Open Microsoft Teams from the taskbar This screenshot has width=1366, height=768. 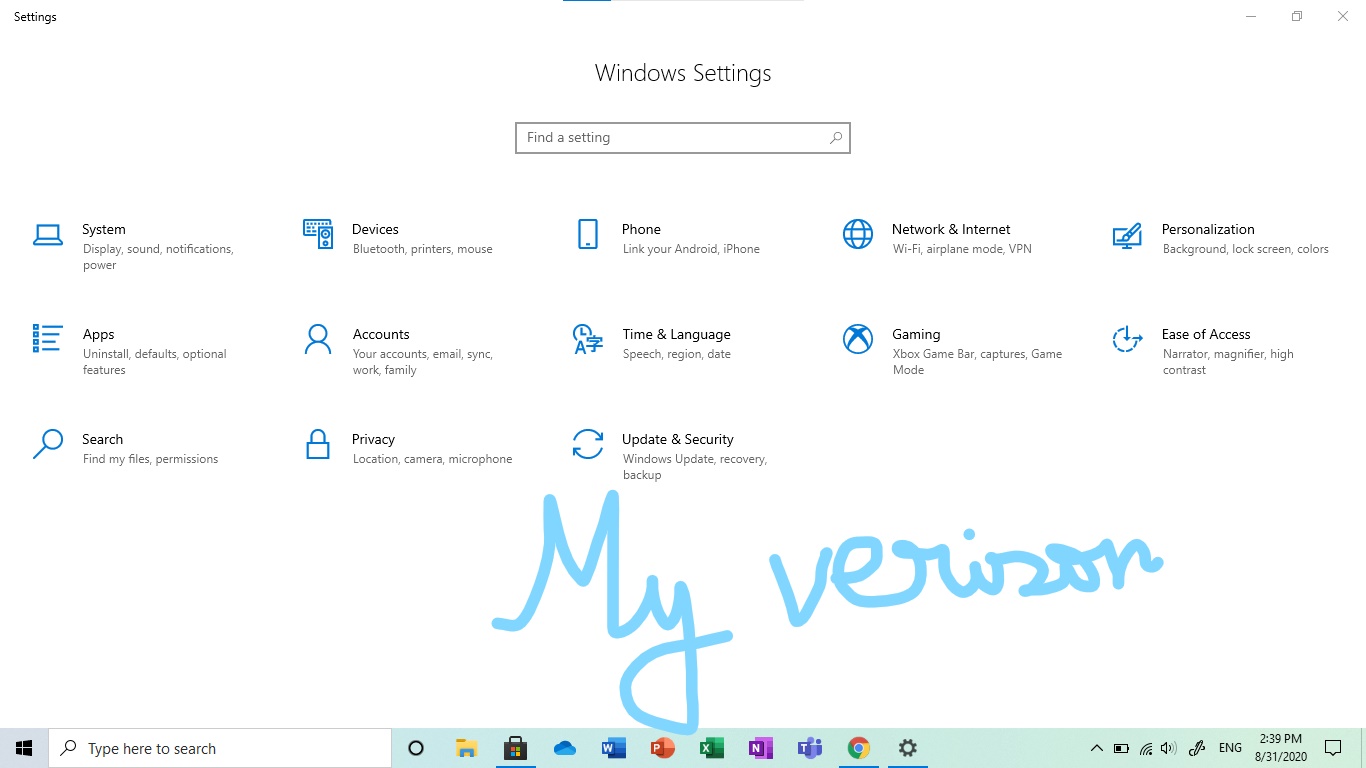809,748
